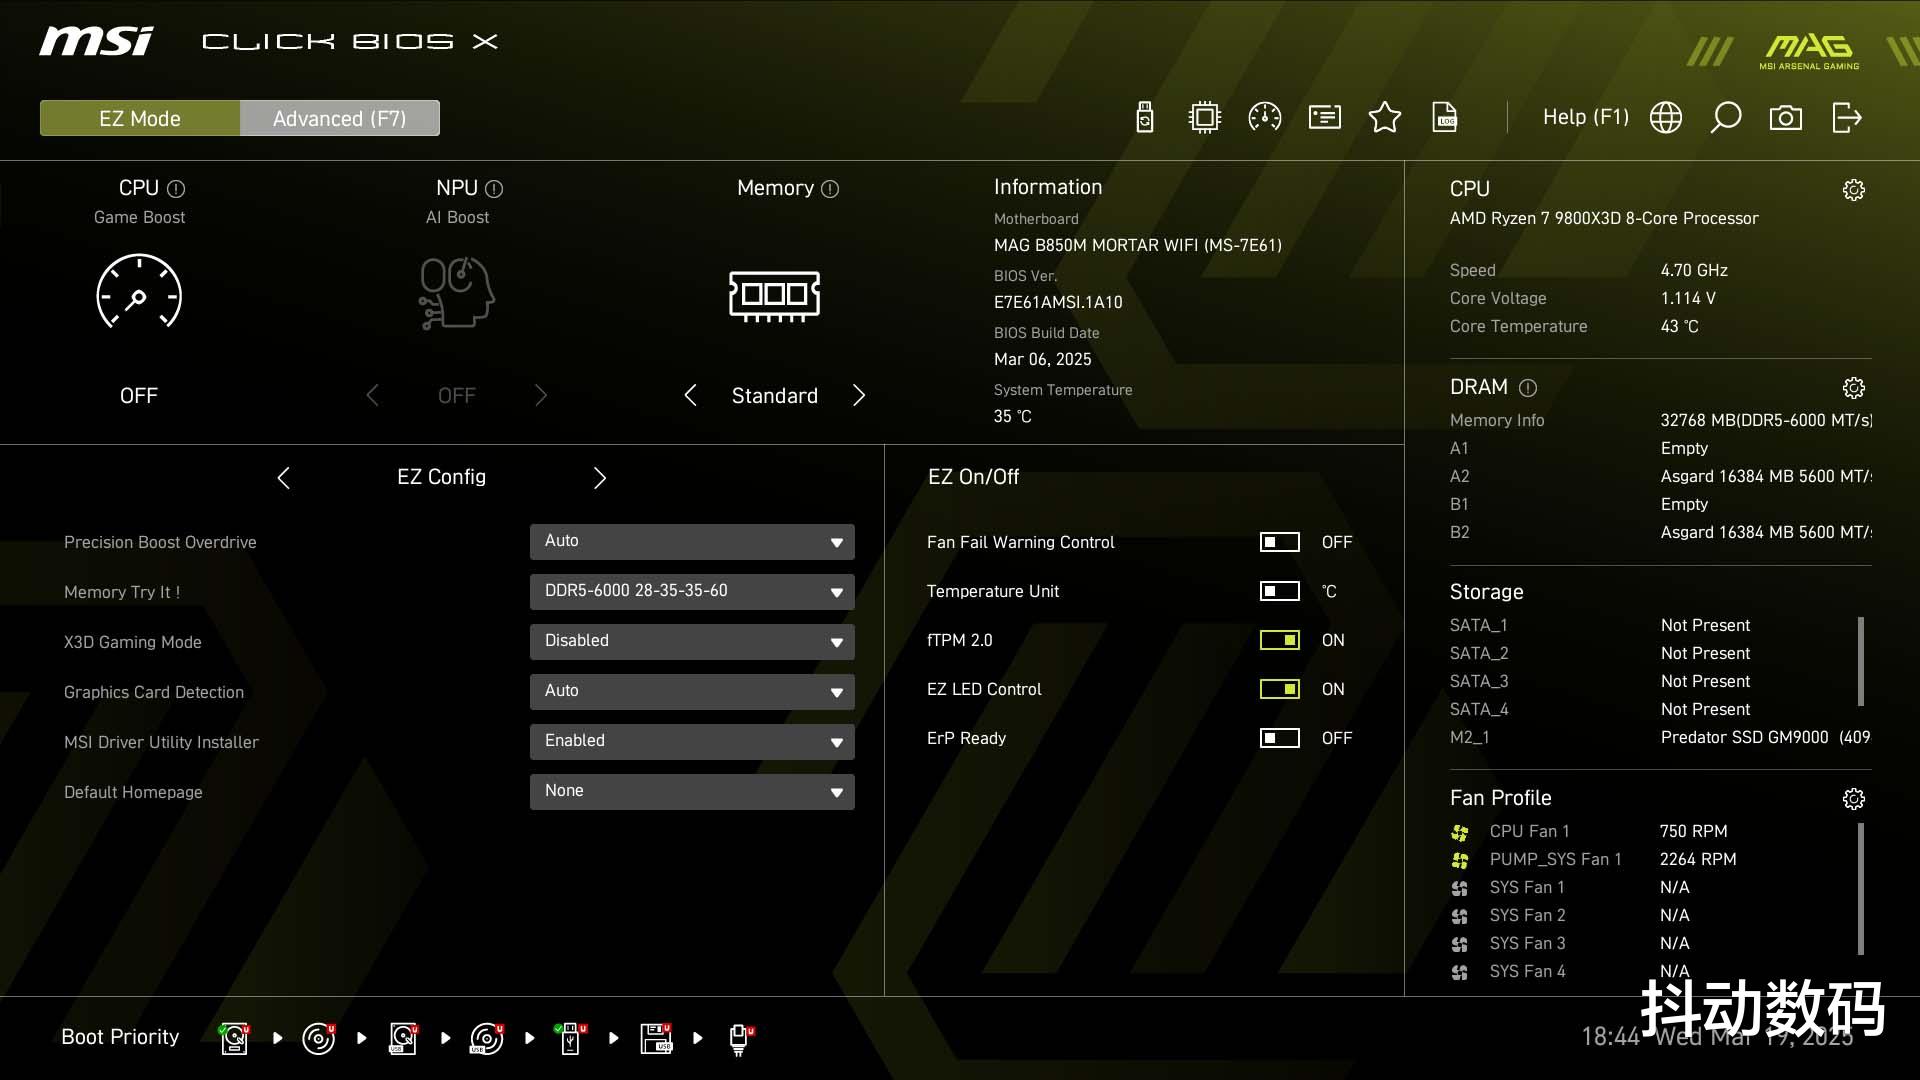Open DRAM panel settings gear

pos(1854,388)
